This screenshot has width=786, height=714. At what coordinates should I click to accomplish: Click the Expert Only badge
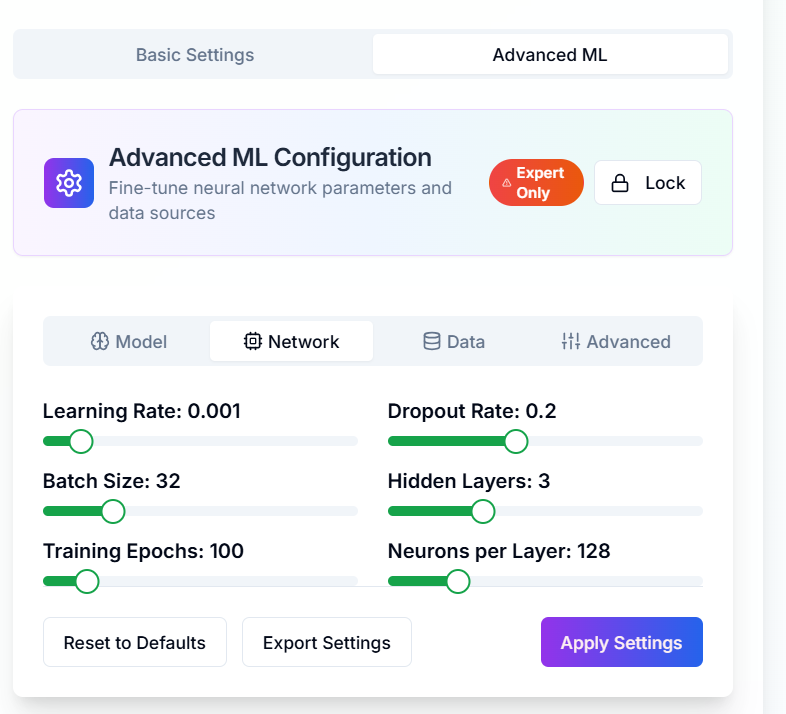[x=536, y=183]
